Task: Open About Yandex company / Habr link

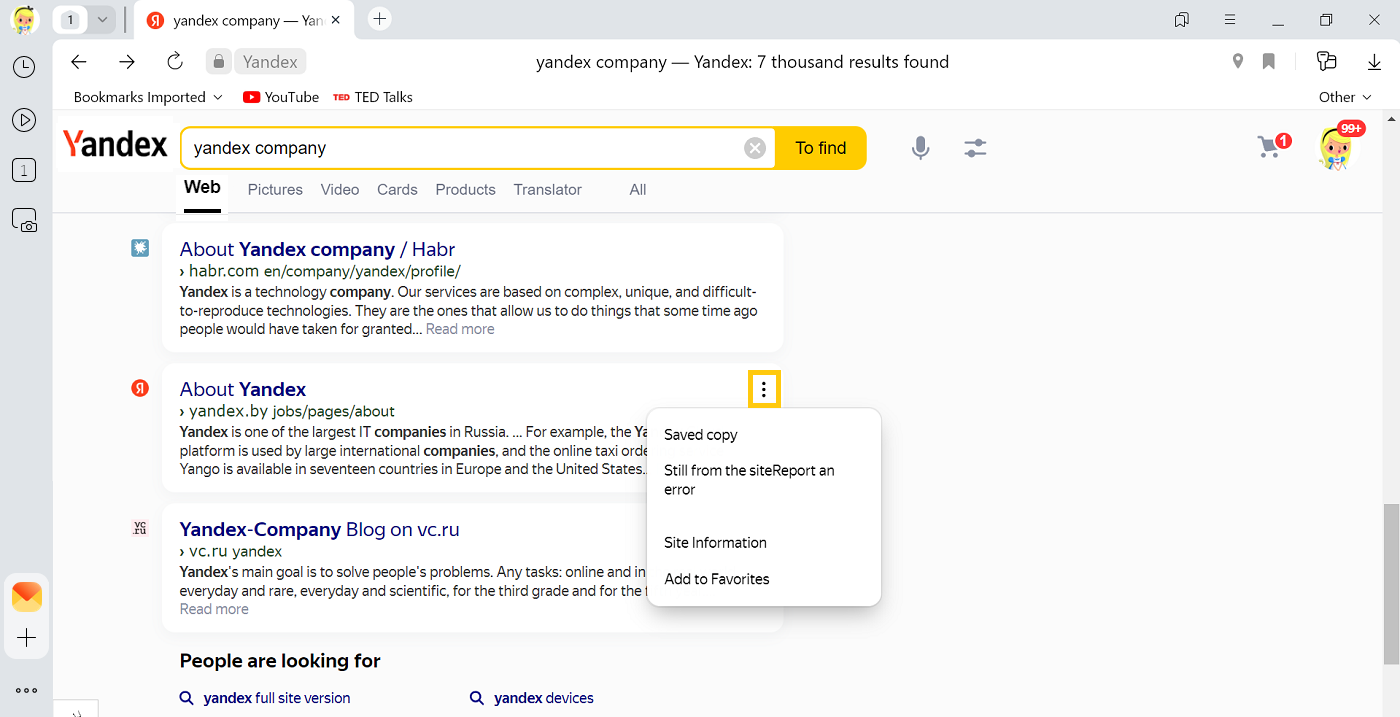Action: pyautogui.click(x=317, y=250)
